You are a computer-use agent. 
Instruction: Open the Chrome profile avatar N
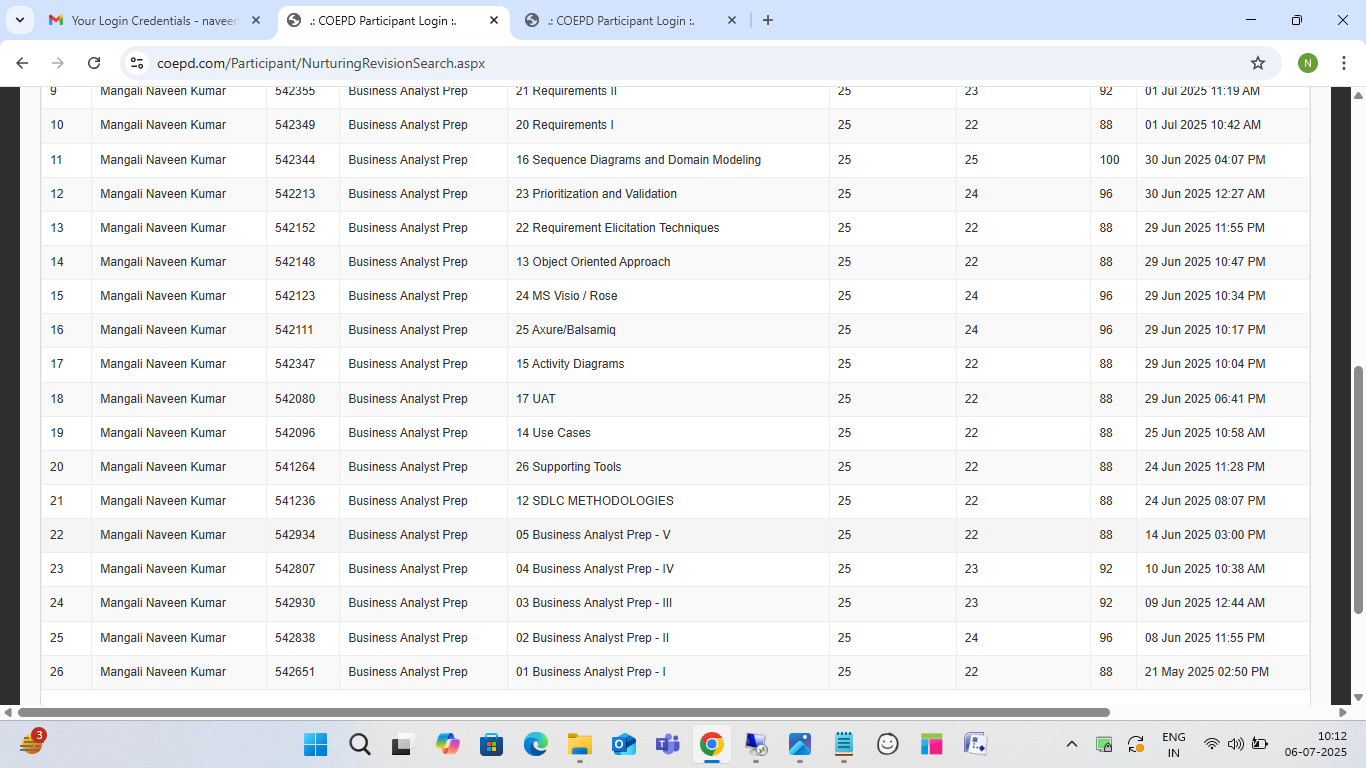pyautogui.click(x=1308, y=63)
